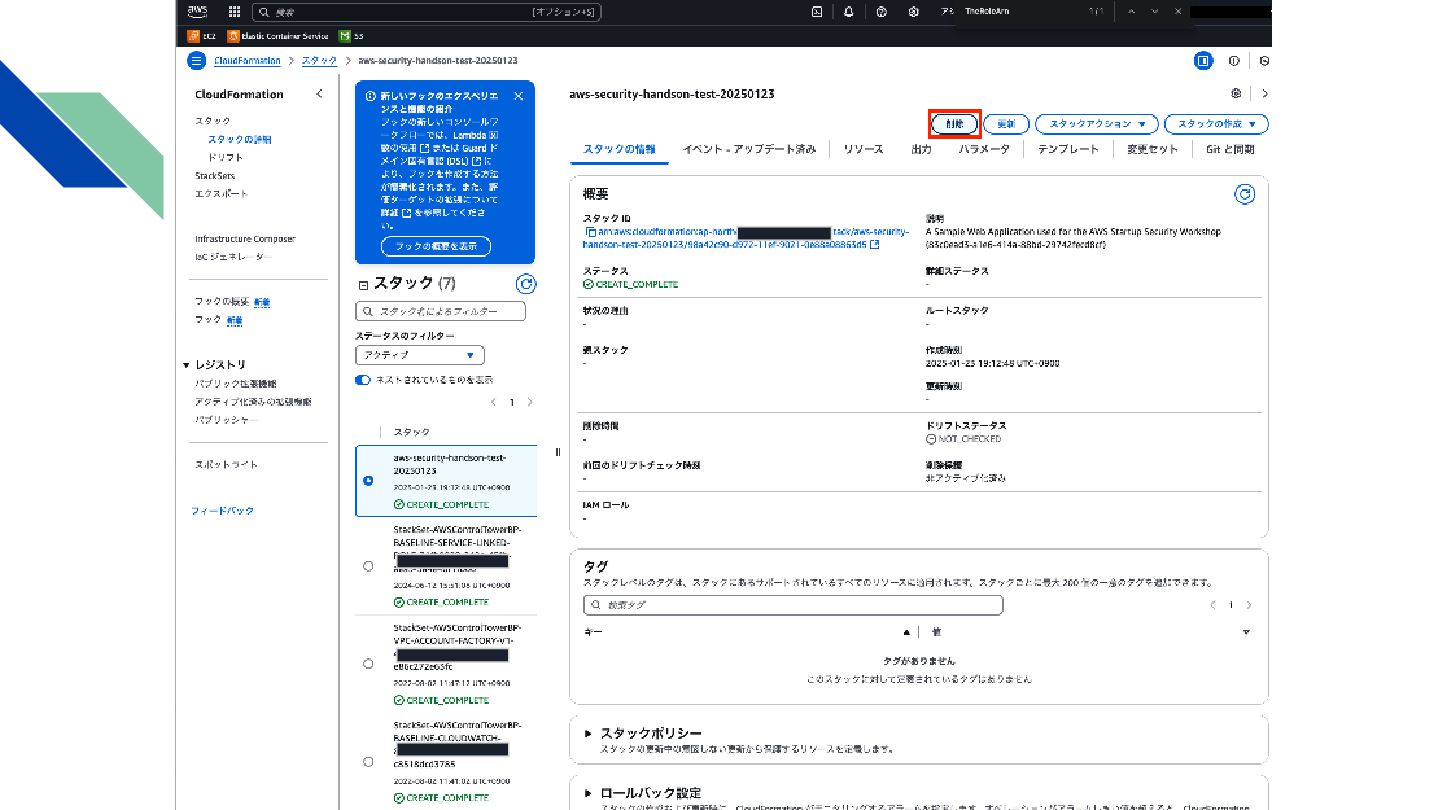
Task: Open the notifications bell
Action: pos(849,12)
